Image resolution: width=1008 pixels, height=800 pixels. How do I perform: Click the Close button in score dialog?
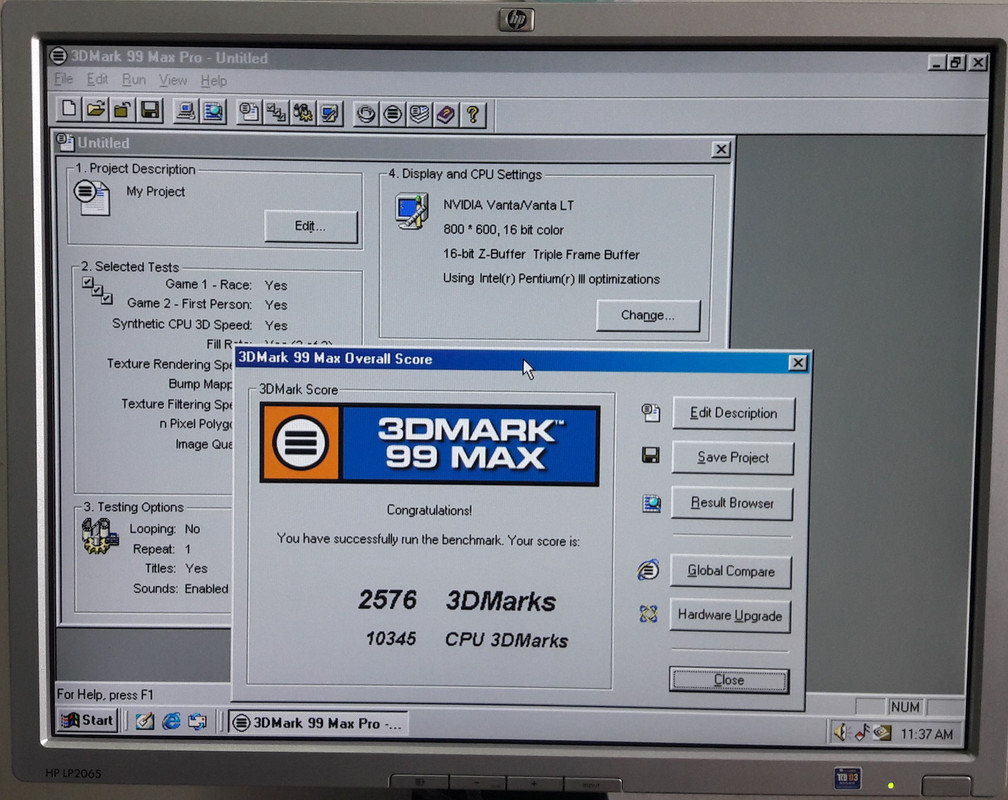pyautogui.click(x=729, y=680)
